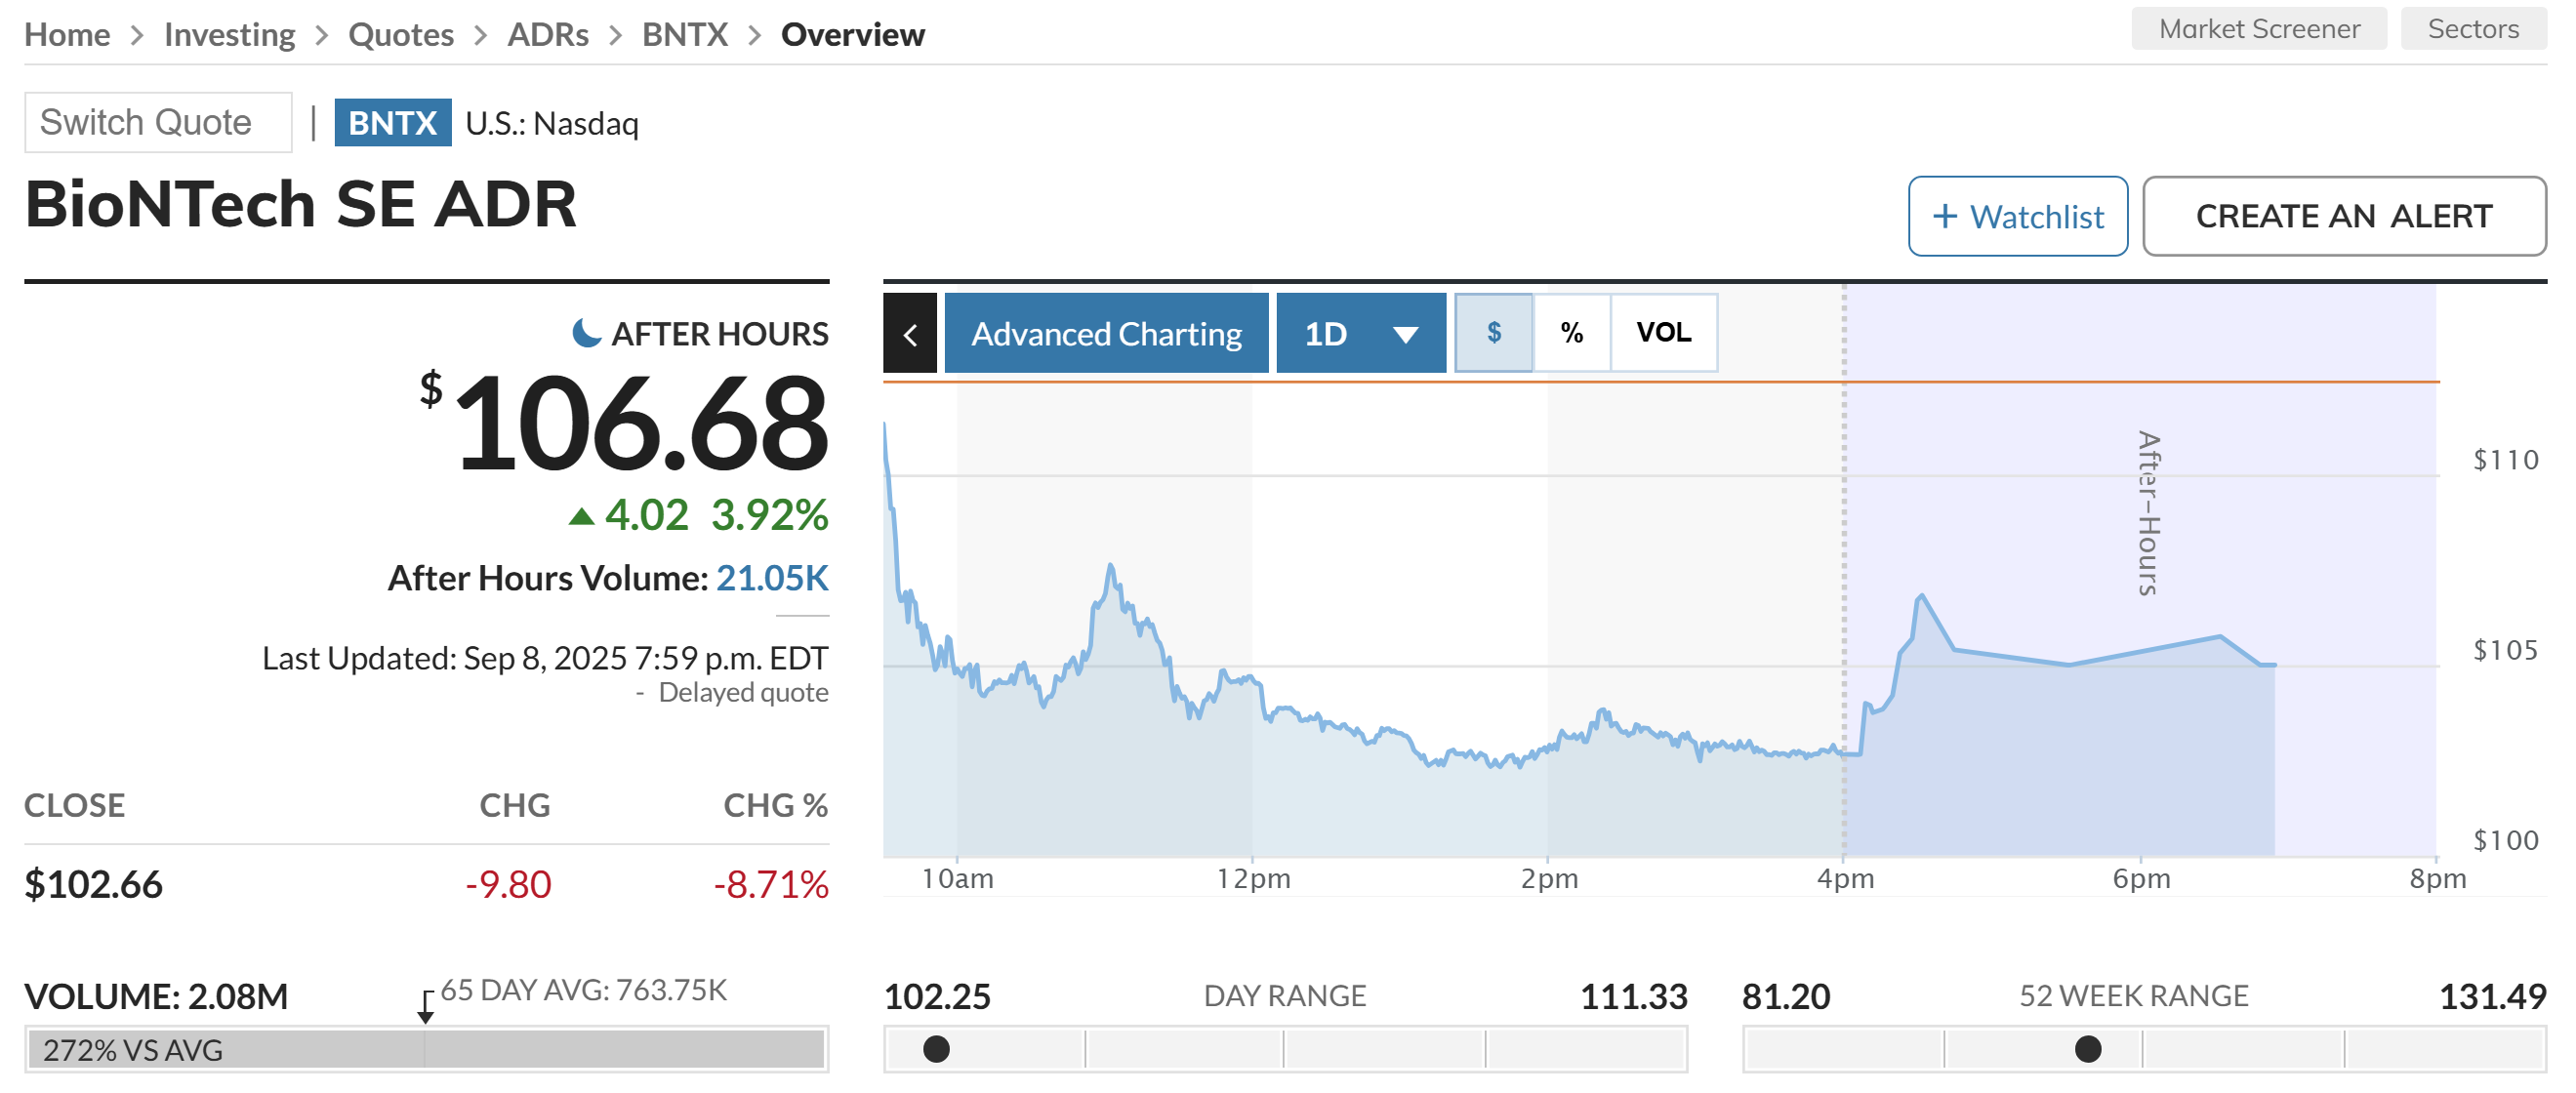Click the day range position dot
The image size is (2576, 1093).
[936, 1049]
